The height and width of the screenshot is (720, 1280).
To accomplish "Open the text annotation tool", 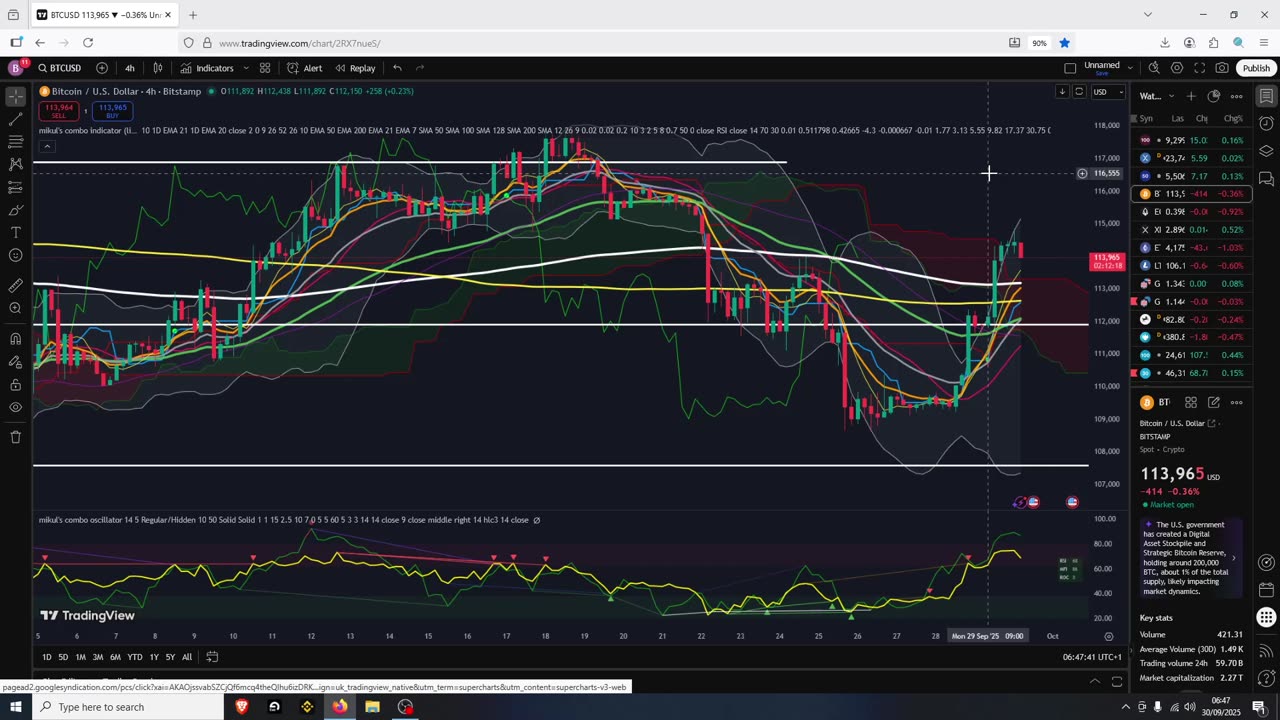I will coord(16,232).
